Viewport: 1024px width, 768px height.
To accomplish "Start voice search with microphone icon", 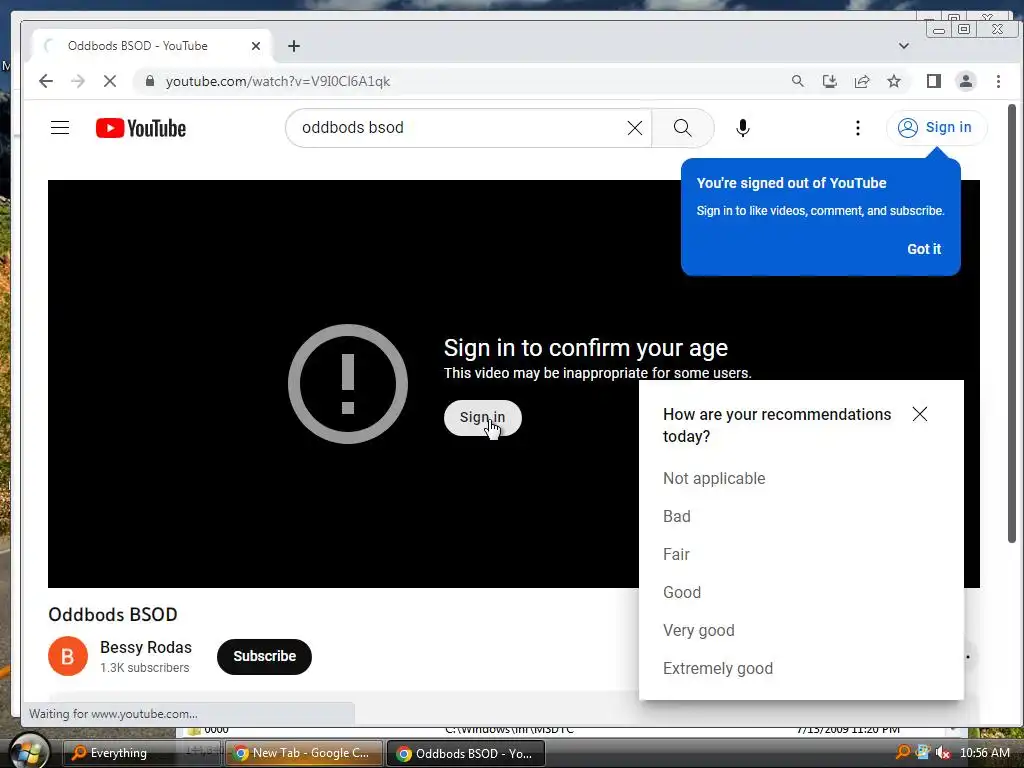I will pos(743,128).
